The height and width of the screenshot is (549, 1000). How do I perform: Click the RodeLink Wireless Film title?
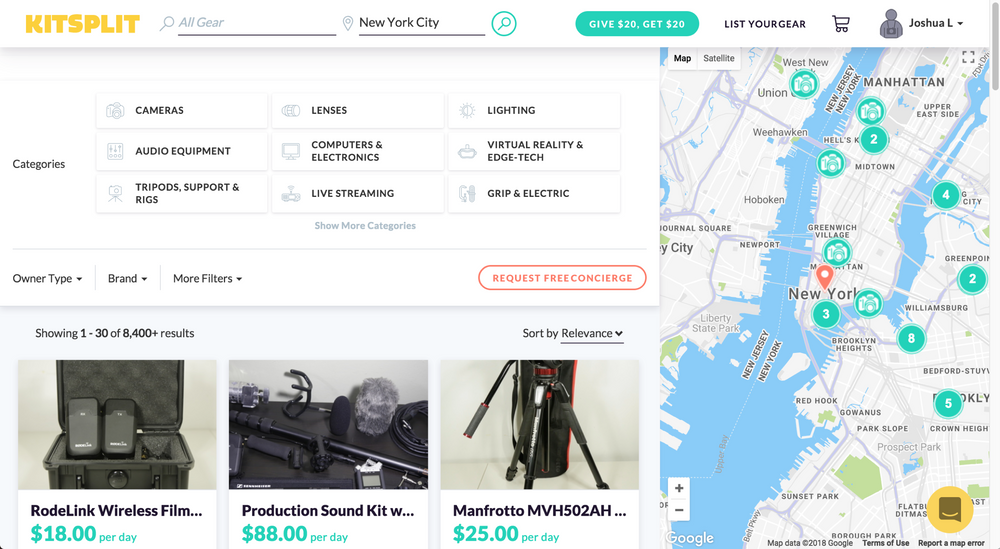[x=117, y=511]
